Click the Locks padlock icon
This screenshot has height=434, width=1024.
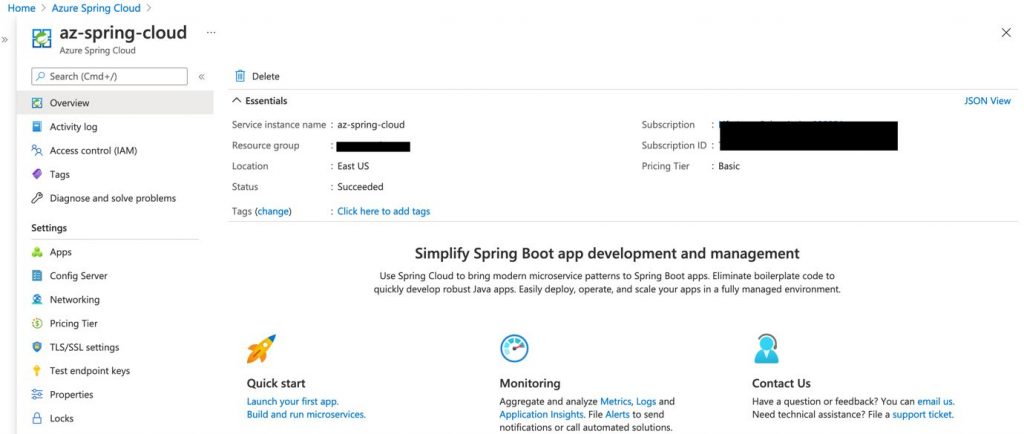37,418
